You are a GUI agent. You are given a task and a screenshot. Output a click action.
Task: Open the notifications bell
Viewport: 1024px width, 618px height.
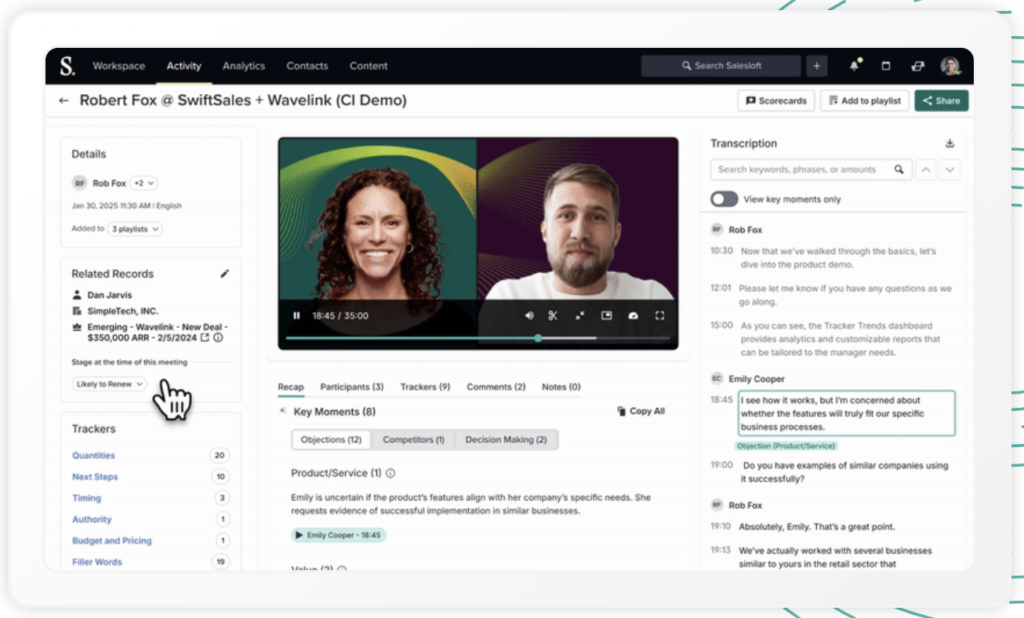tap(854, 66)
